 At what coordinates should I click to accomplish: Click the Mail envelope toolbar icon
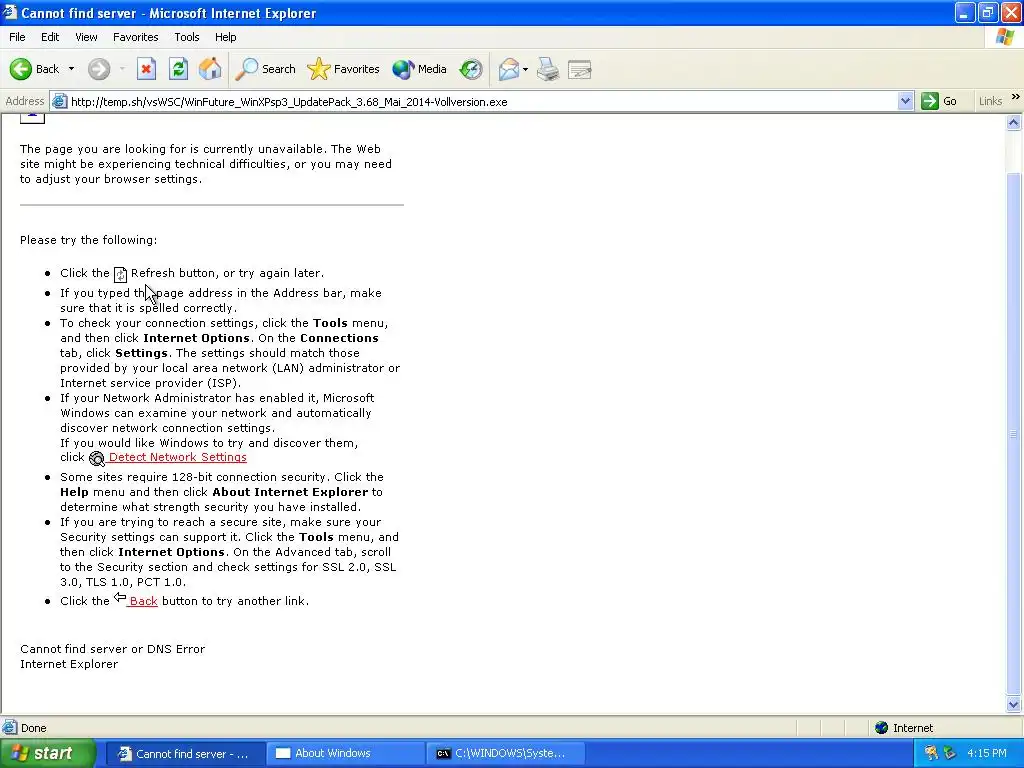point(508,69)
